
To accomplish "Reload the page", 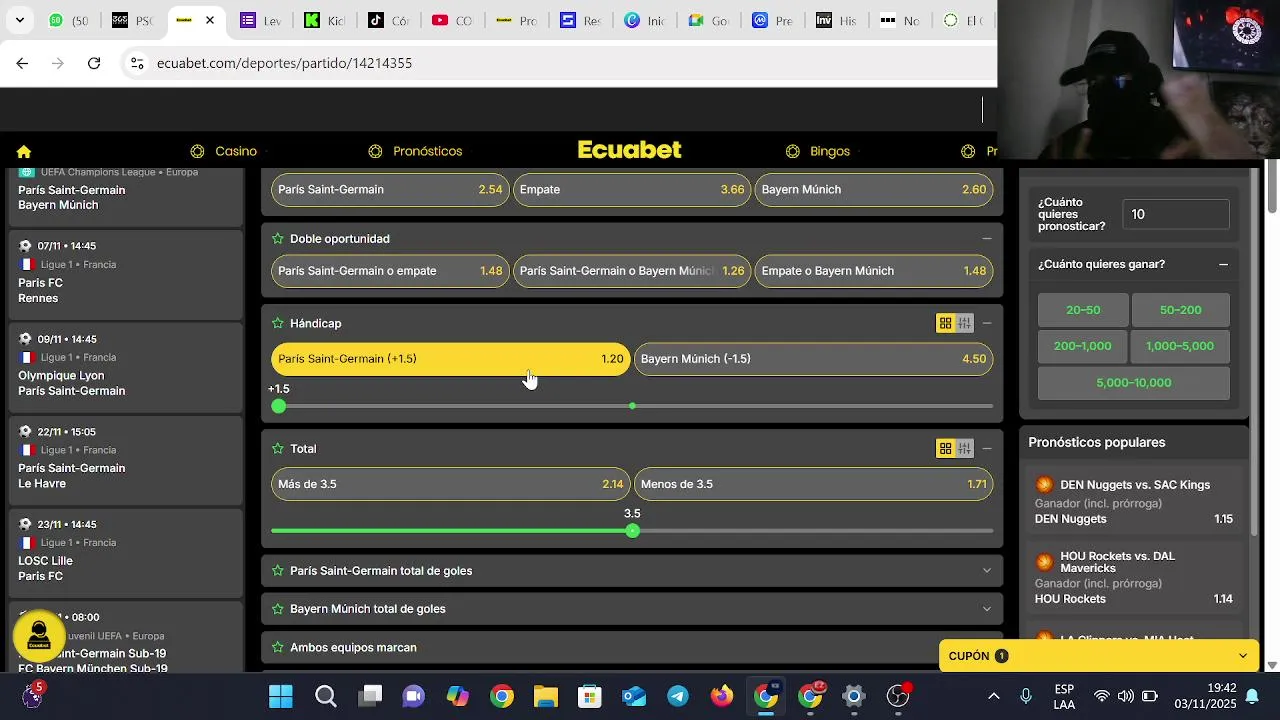I will tap(94, 63).
